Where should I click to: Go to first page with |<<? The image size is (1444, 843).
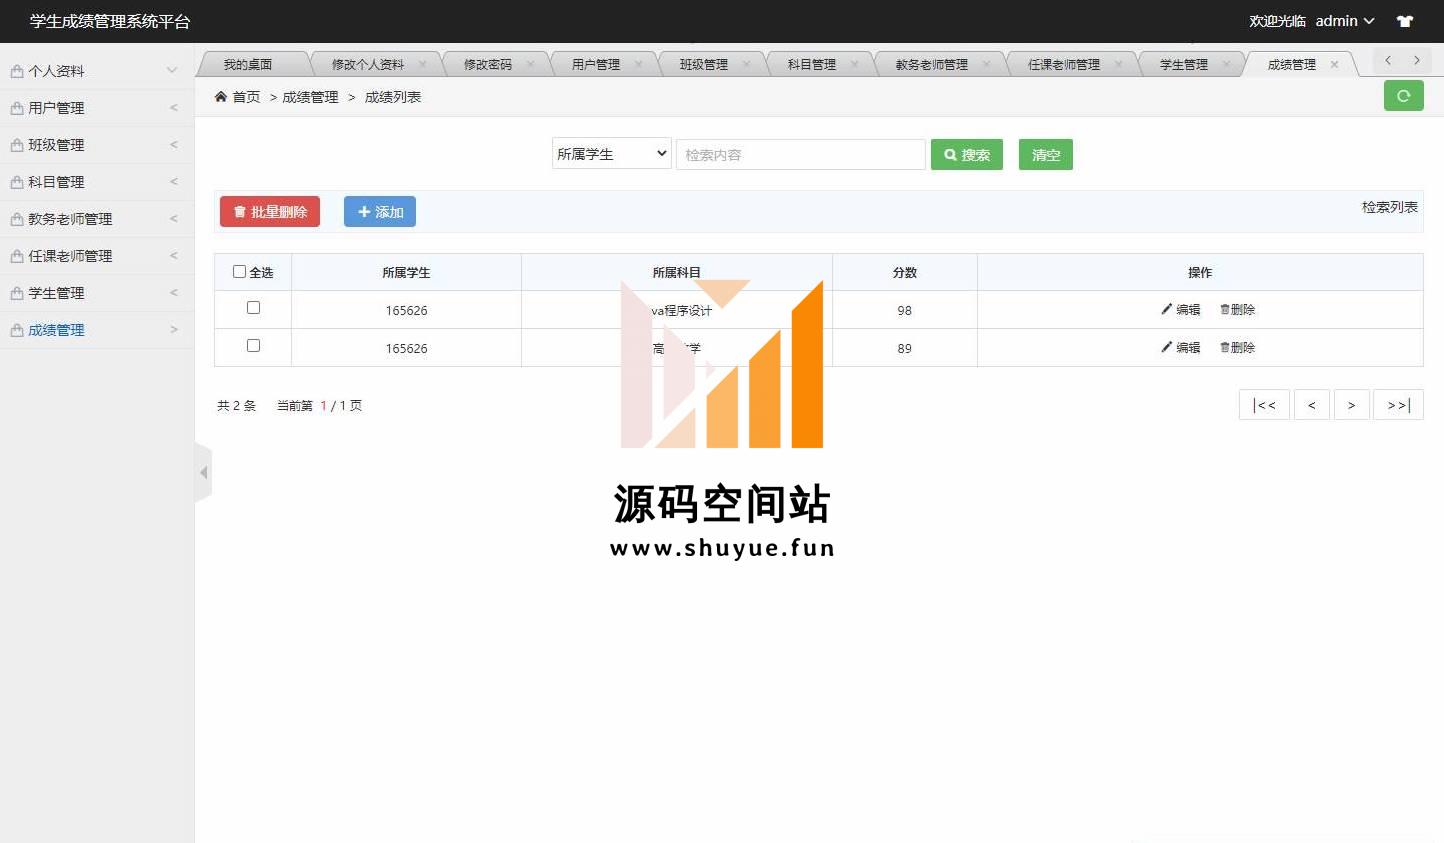coord(1264,405)
